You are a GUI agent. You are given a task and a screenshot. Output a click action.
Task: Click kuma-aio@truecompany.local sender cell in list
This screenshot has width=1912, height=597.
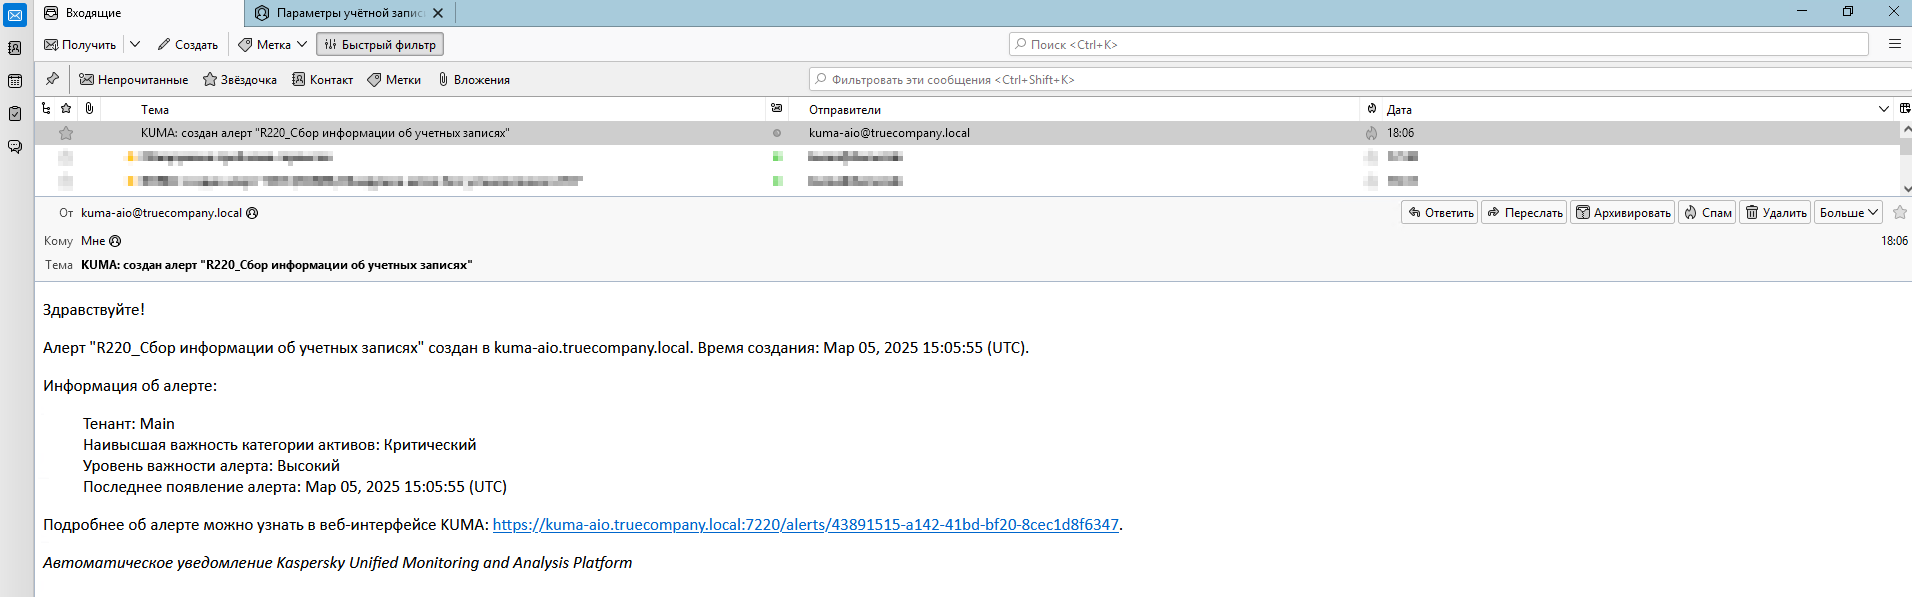pos(889,133)
